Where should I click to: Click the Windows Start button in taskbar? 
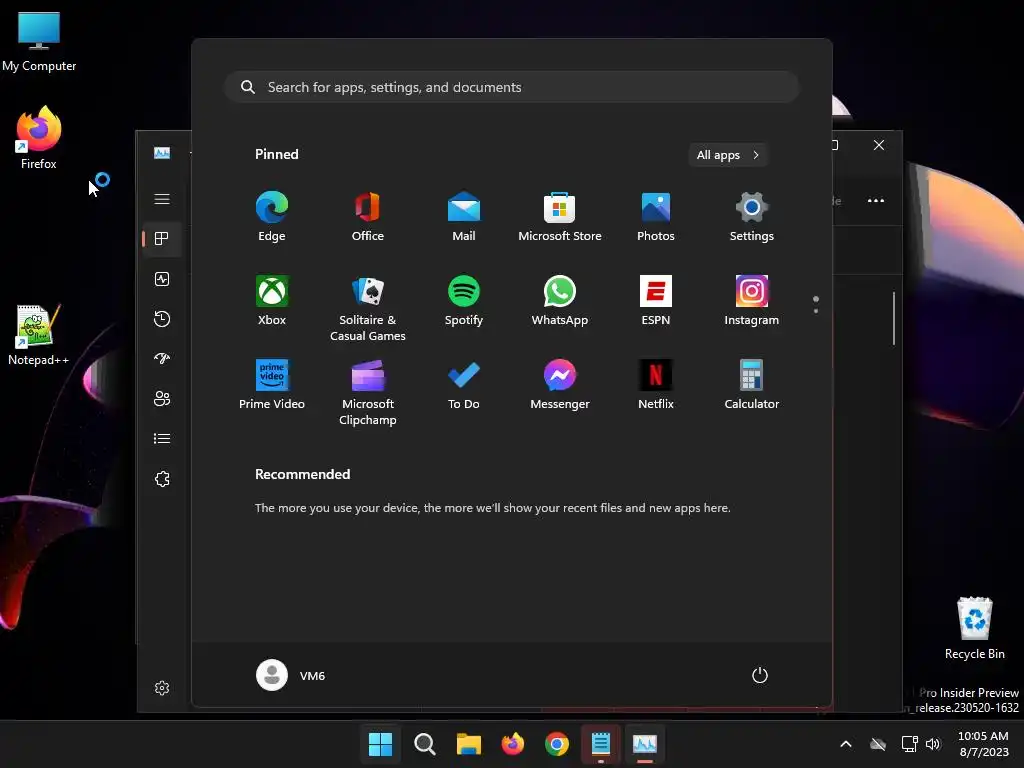380,744
